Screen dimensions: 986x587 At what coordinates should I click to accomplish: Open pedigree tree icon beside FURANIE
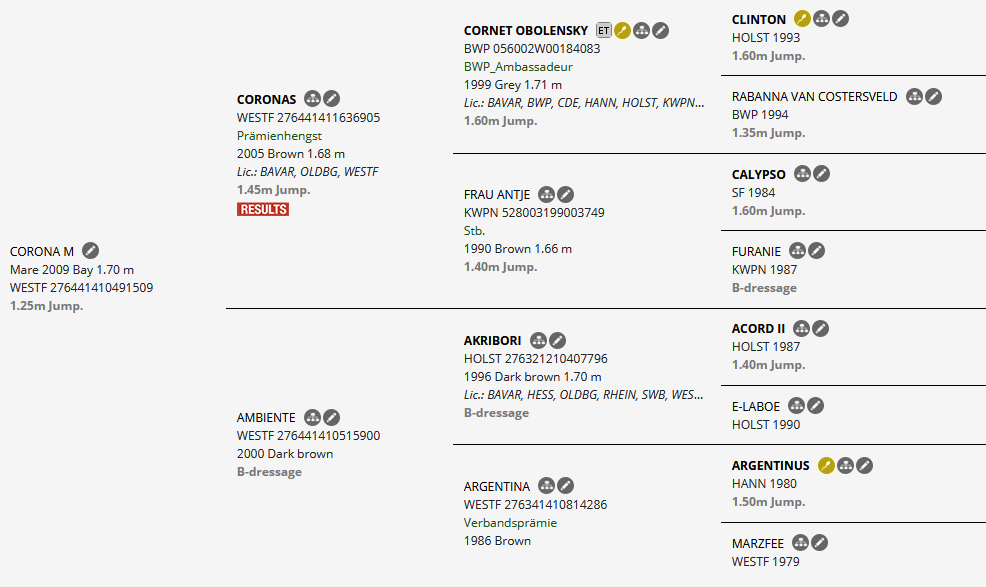(797, 250)
